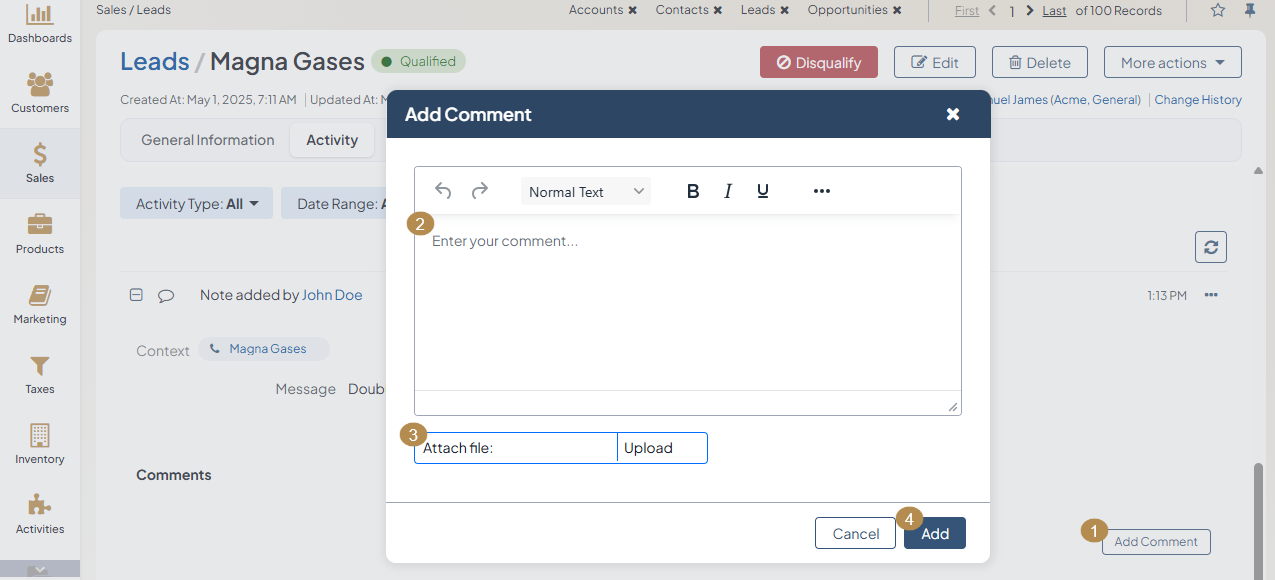
Task: Switch to Activity tab
Action: (332, 140)
